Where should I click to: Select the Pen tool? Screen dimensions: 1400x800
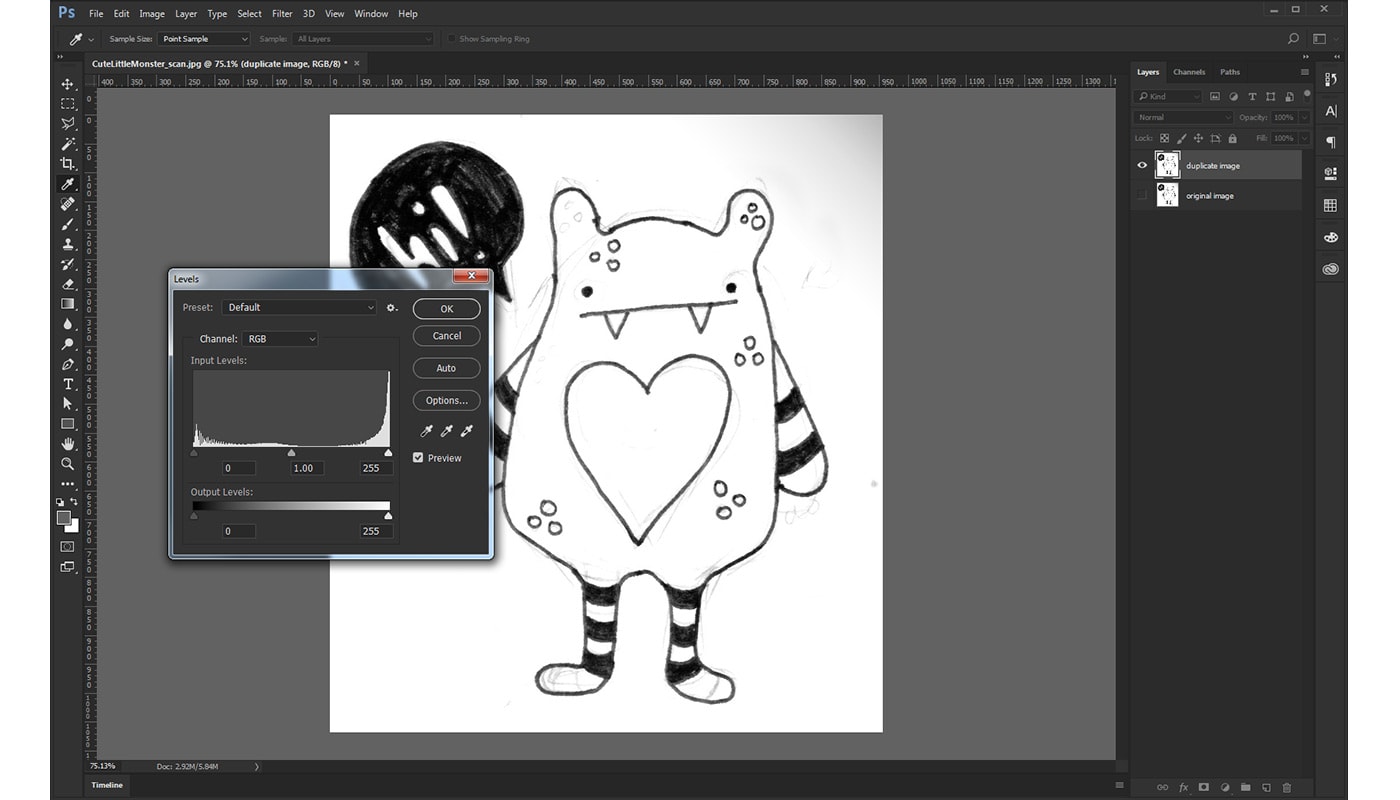68,364
